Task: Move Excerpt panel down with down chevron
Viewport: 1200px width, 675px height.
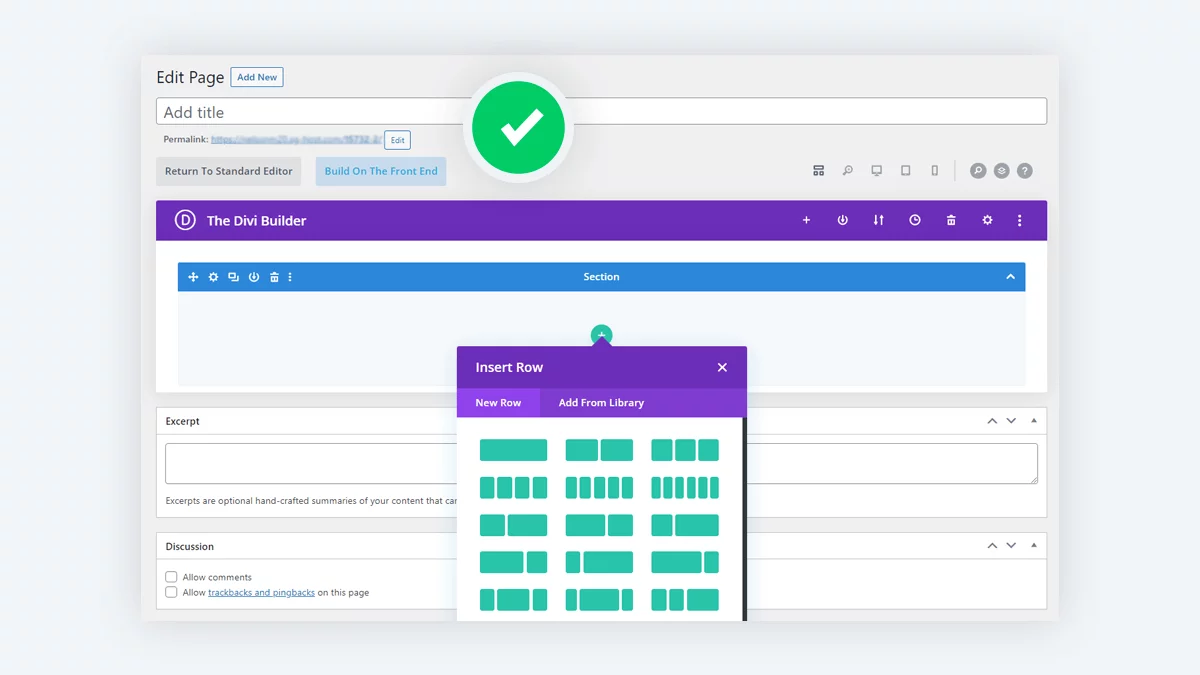Action: (1011, 421)
